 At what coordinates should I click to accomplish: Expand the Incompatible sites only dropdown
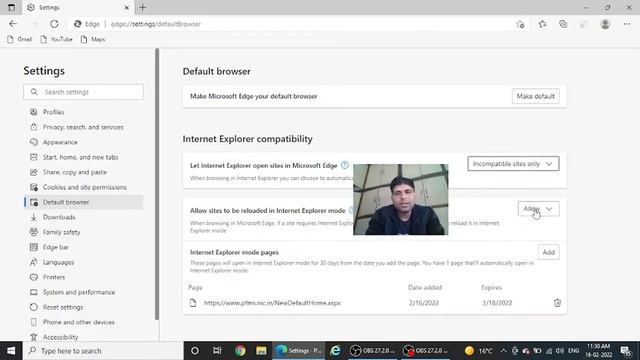pos(513,164)
